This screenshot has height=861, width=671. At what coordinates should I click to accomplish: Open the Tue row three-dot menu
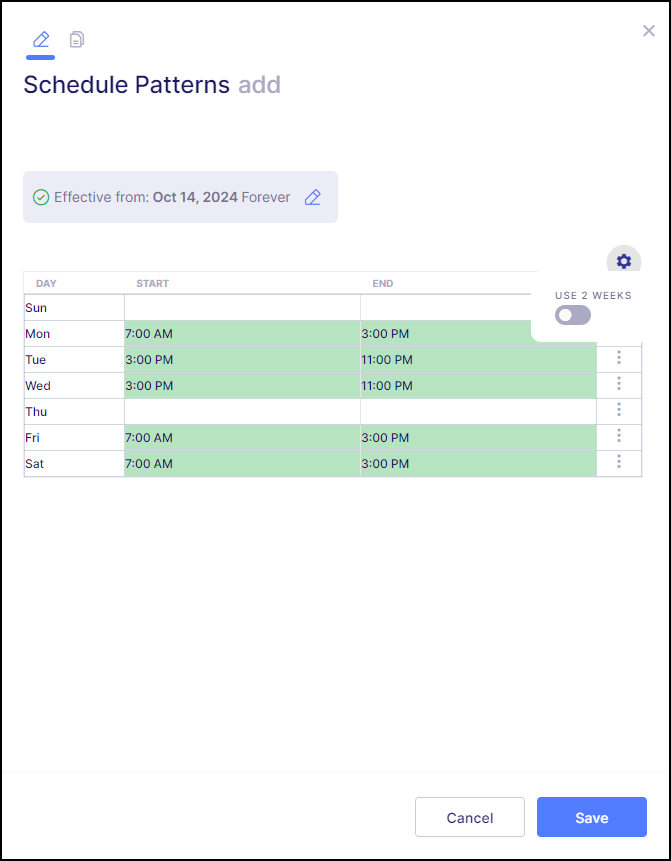tap(619, 359)
